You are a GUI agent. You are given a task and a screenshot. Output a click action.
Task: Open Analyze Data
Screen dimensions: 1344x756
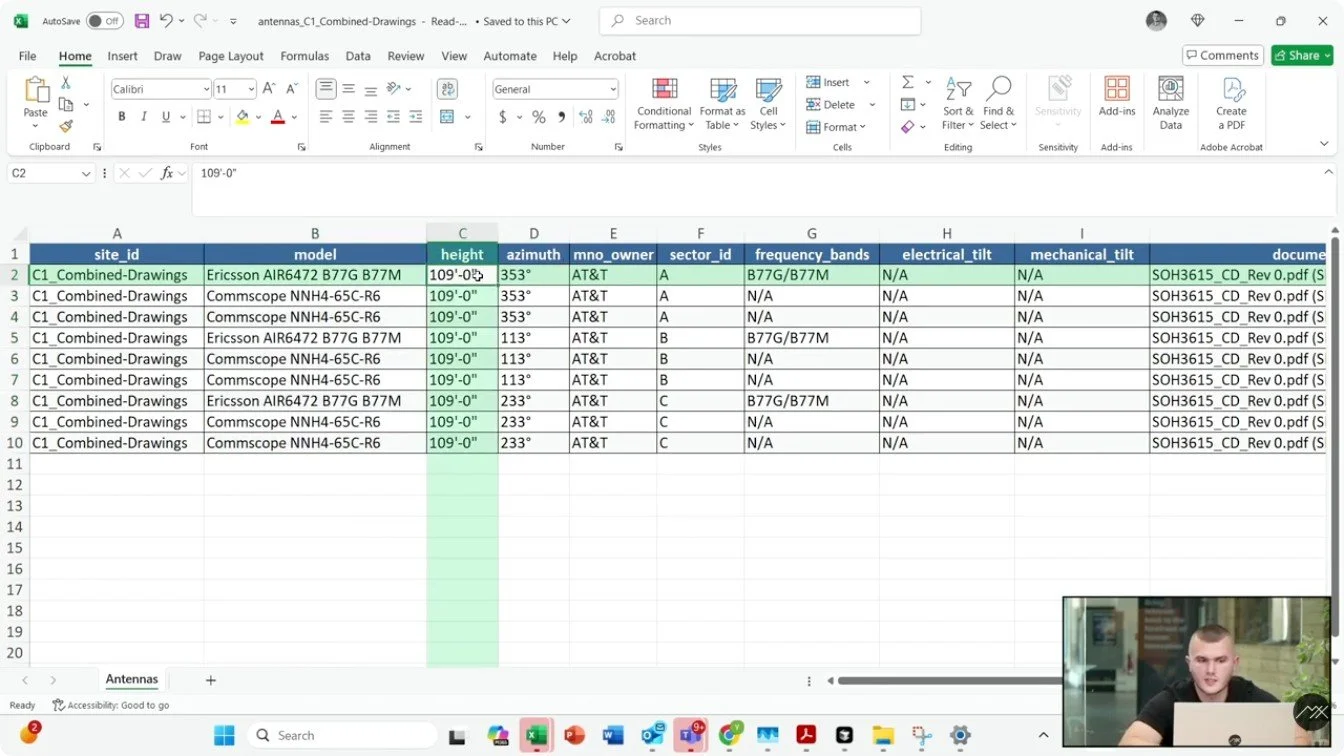coord(1171,103)
